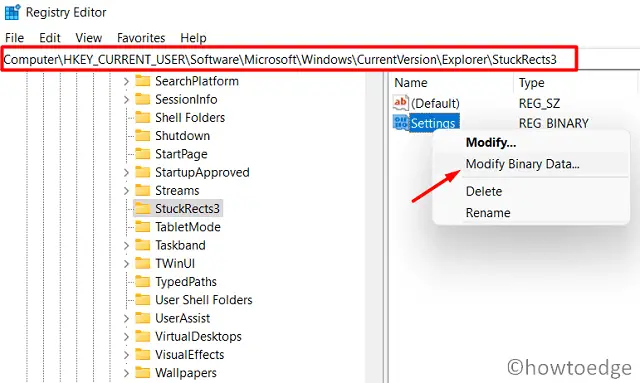This screenshot has height=383, width=640.
Task: Expand the VirtualDesktops key
Action: [x=126, y=337]
